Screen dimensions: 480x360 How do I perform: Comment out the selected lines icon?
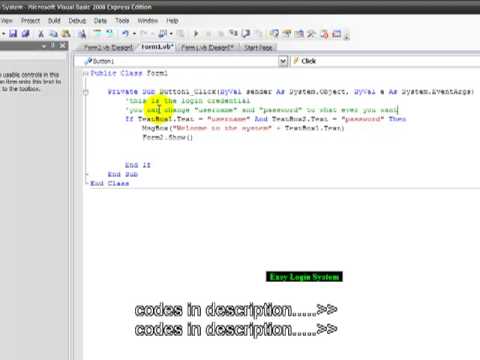pos(97,34)
